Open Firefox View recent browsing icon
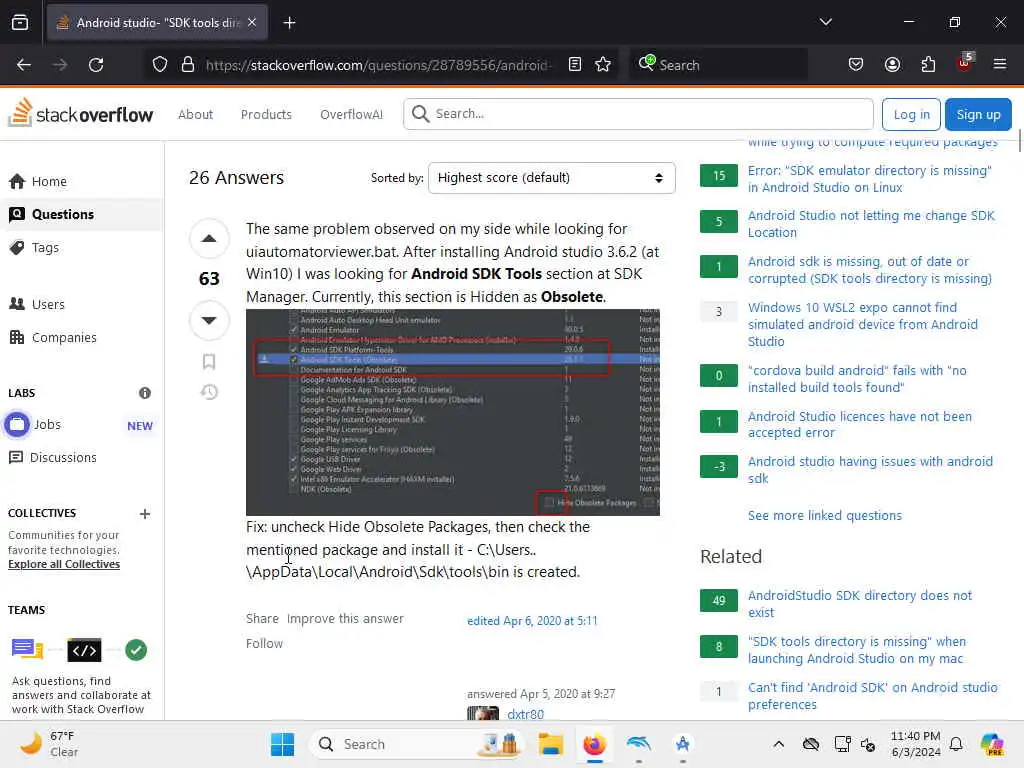 click(x=20, y=23)
